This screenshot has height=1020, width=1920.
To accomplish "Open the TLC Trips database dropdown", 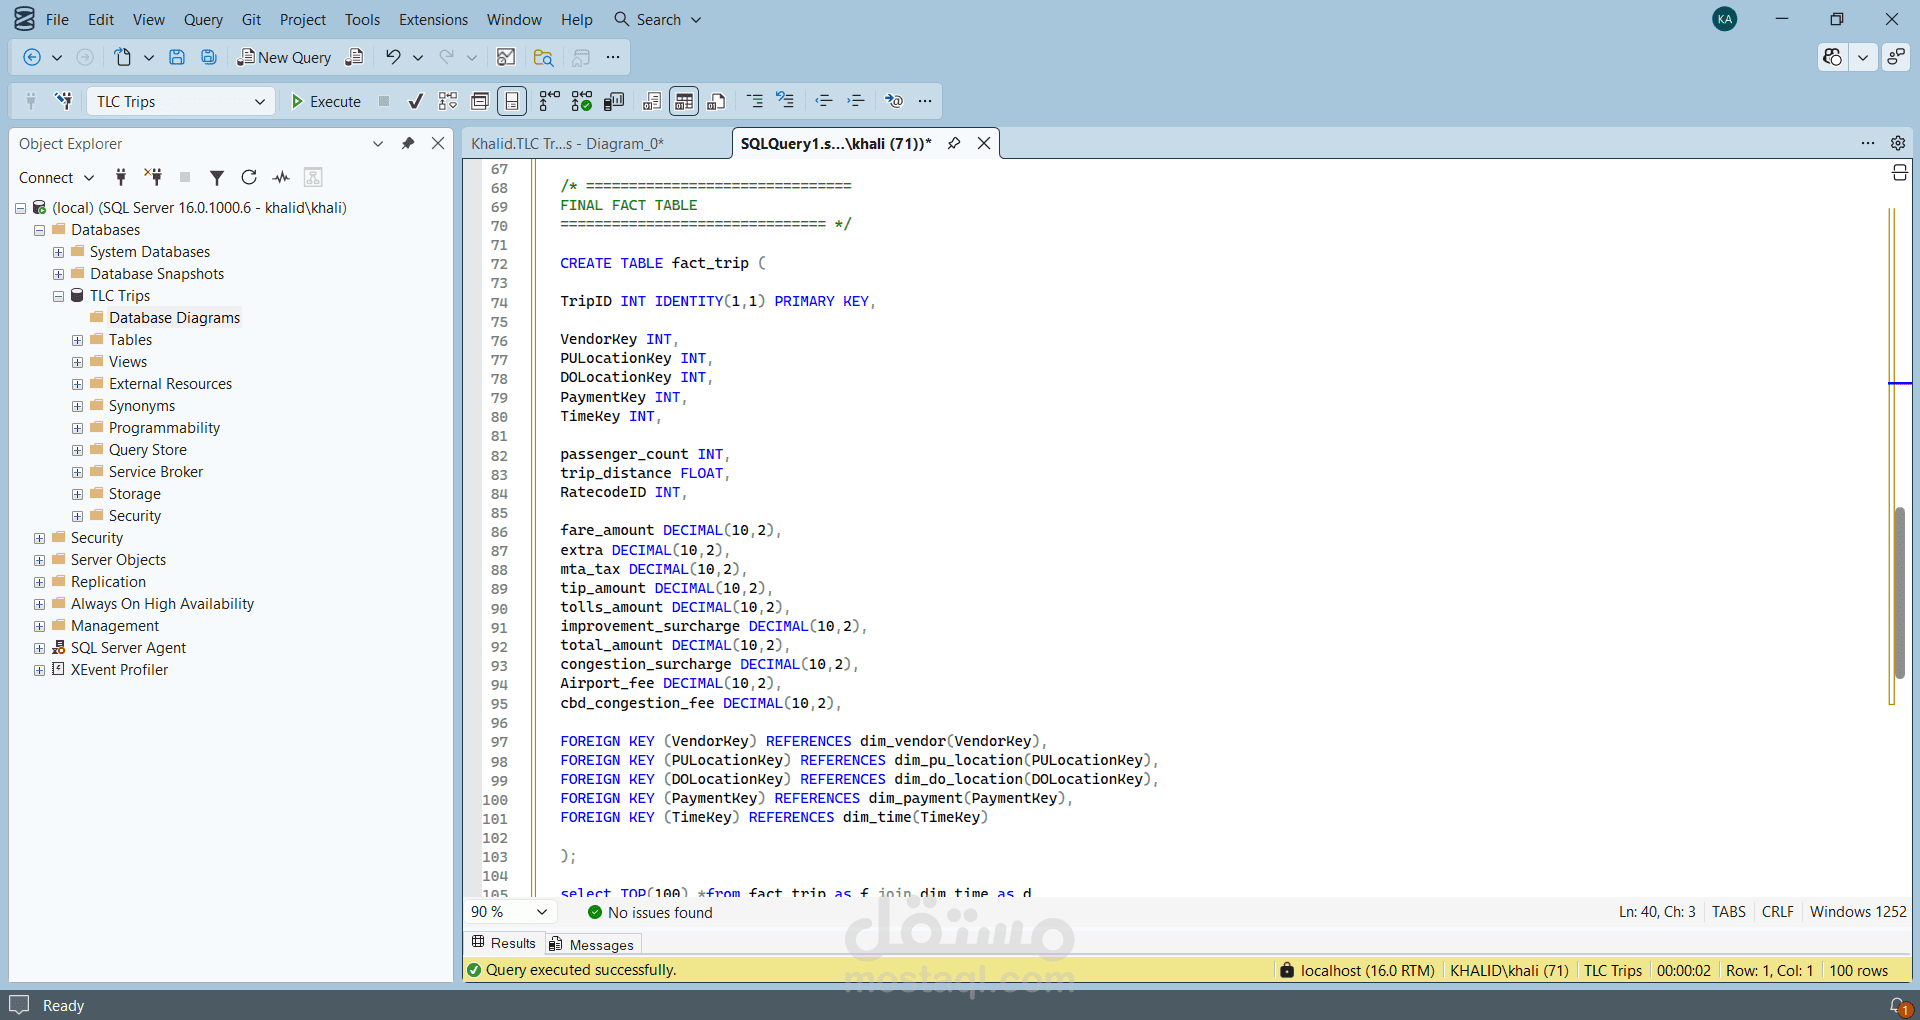I will click(x=260, y=101).
